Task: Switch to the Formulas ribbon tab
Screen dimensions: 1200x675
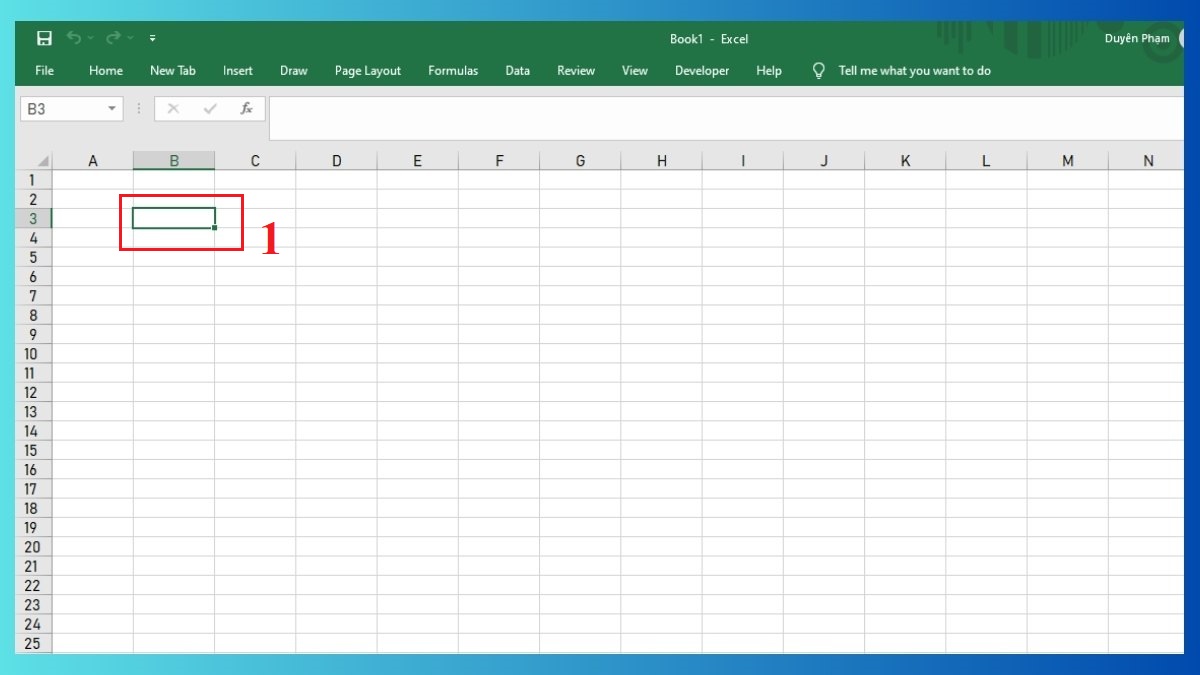Action: click(452, 70)
